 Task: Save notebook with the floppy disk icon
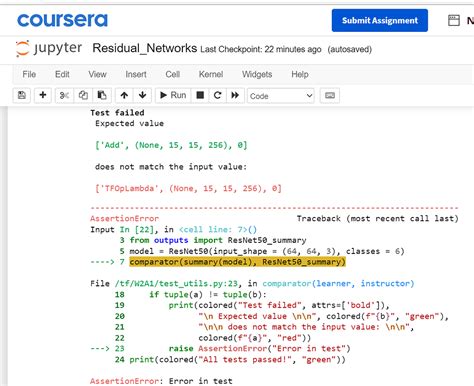tap(22, 95)
